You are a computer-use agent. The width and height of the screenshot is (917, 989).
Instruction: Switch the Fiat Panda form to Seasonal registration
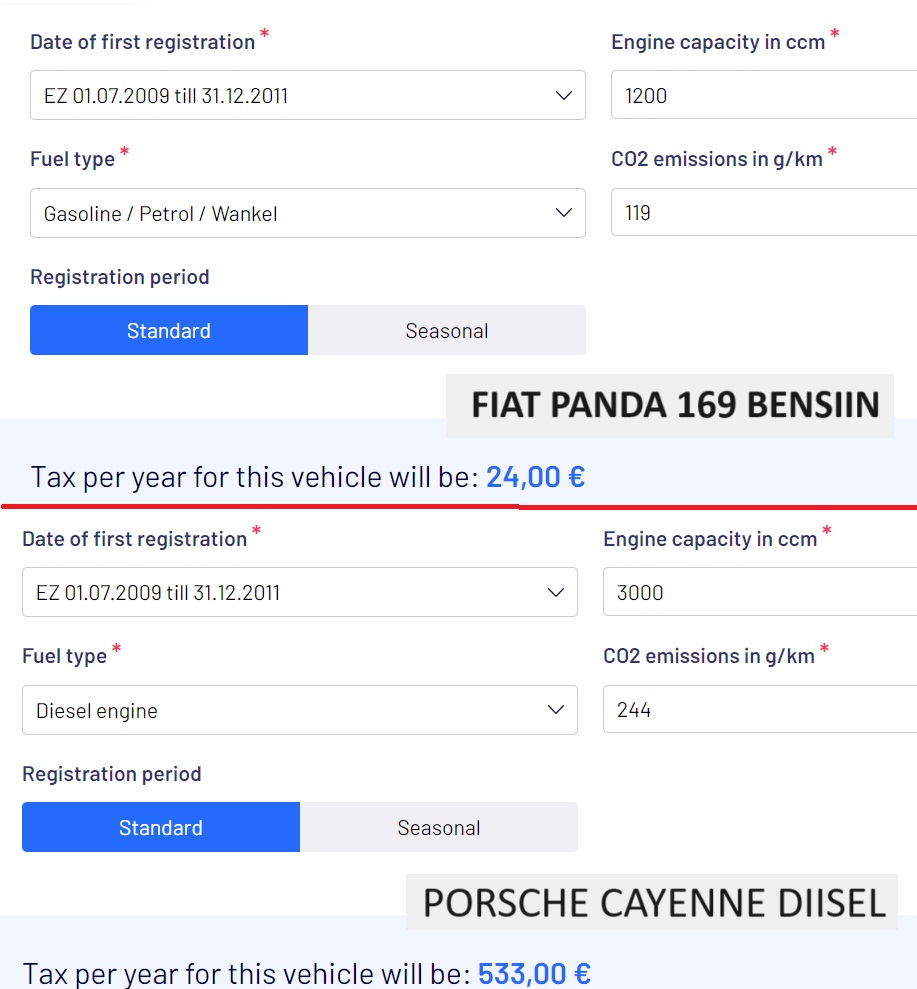tap(447, 331)
